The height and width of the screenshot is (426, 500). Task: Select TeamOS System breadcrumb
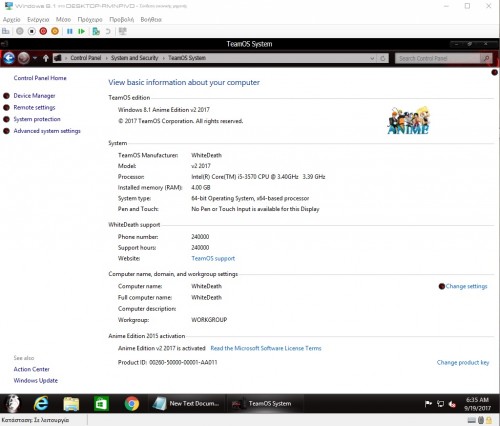(x=187, y=58)
